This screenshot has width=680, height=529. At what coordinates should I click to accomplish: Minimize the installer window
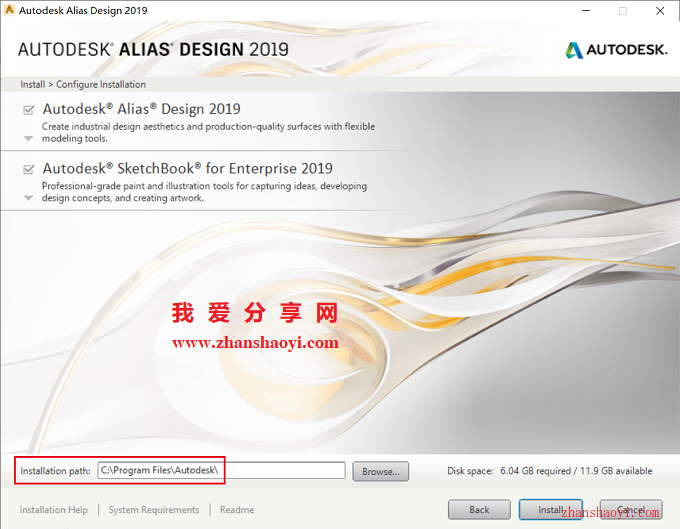tap(586, 11)
